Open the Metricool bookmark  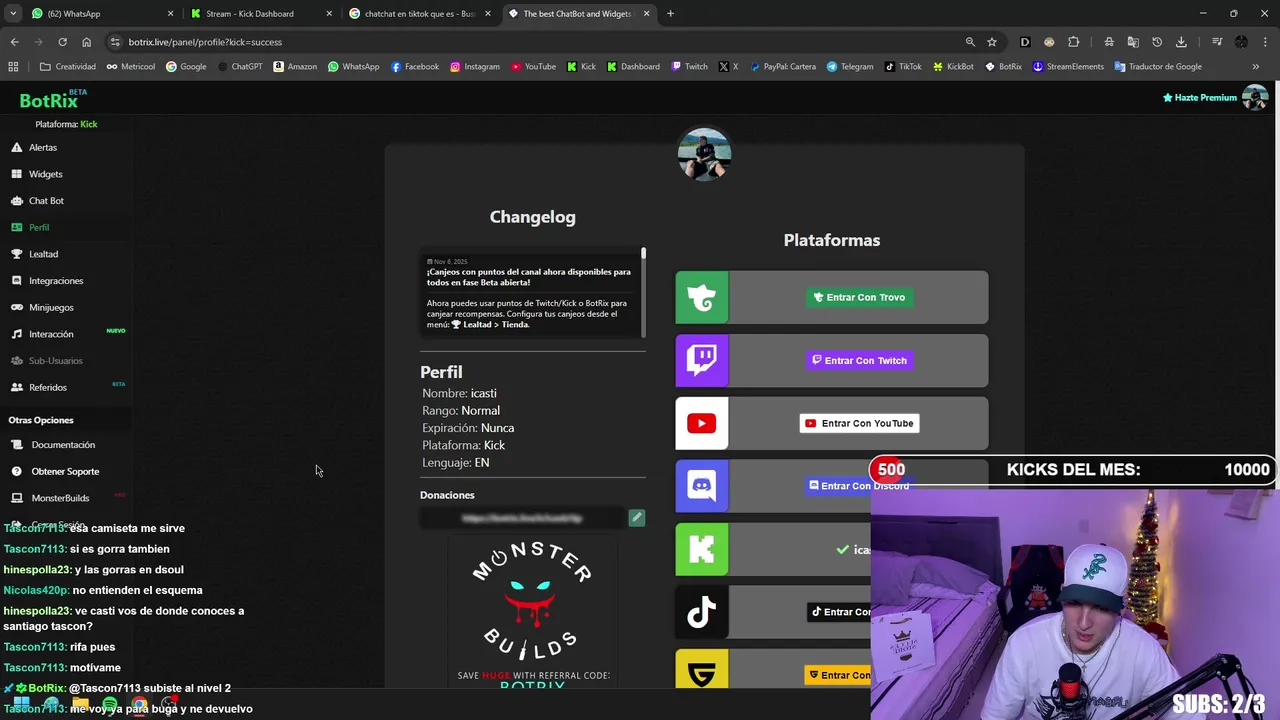click(x=130, y=67)
